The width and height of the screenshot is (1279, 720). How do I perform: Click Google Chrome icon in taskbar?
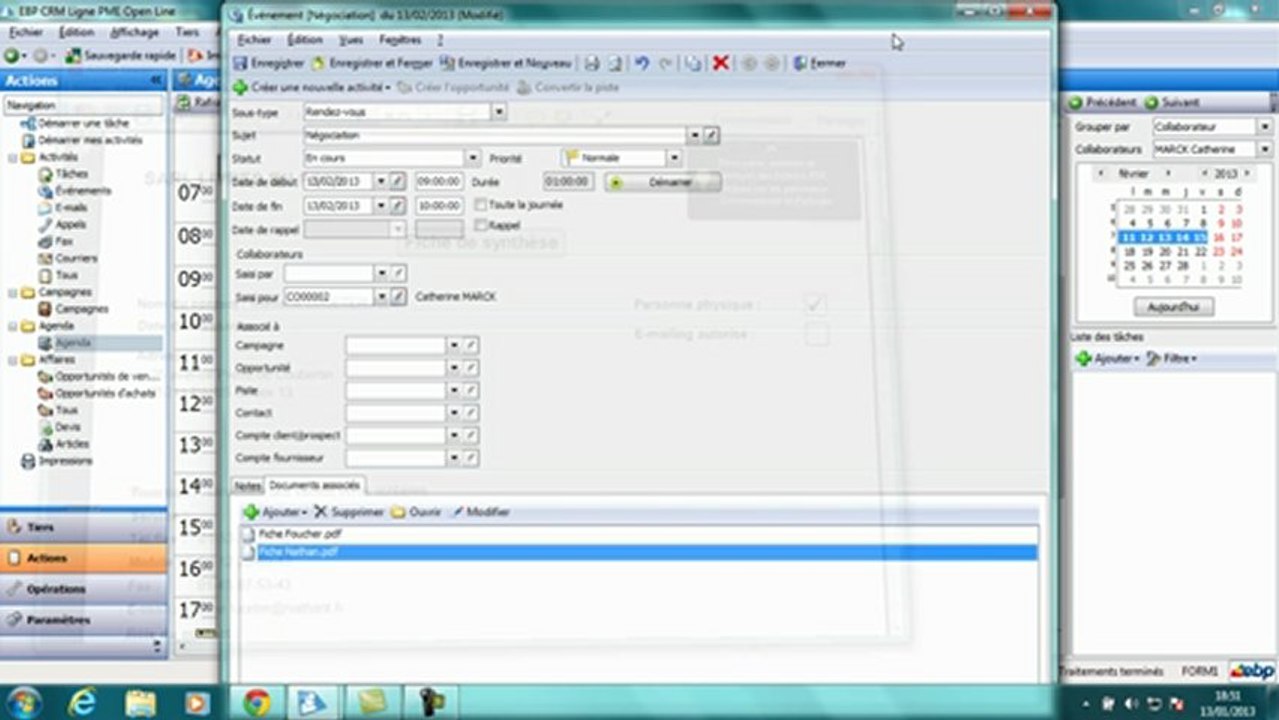click(257, 702)
